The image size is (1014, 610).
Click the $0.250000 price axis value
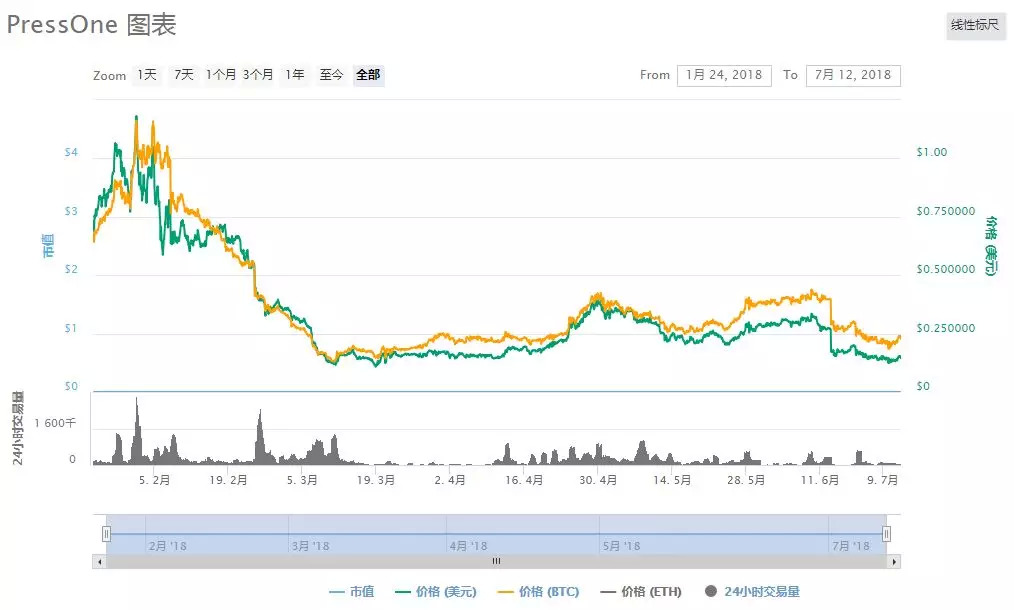[x=945, y=328]
